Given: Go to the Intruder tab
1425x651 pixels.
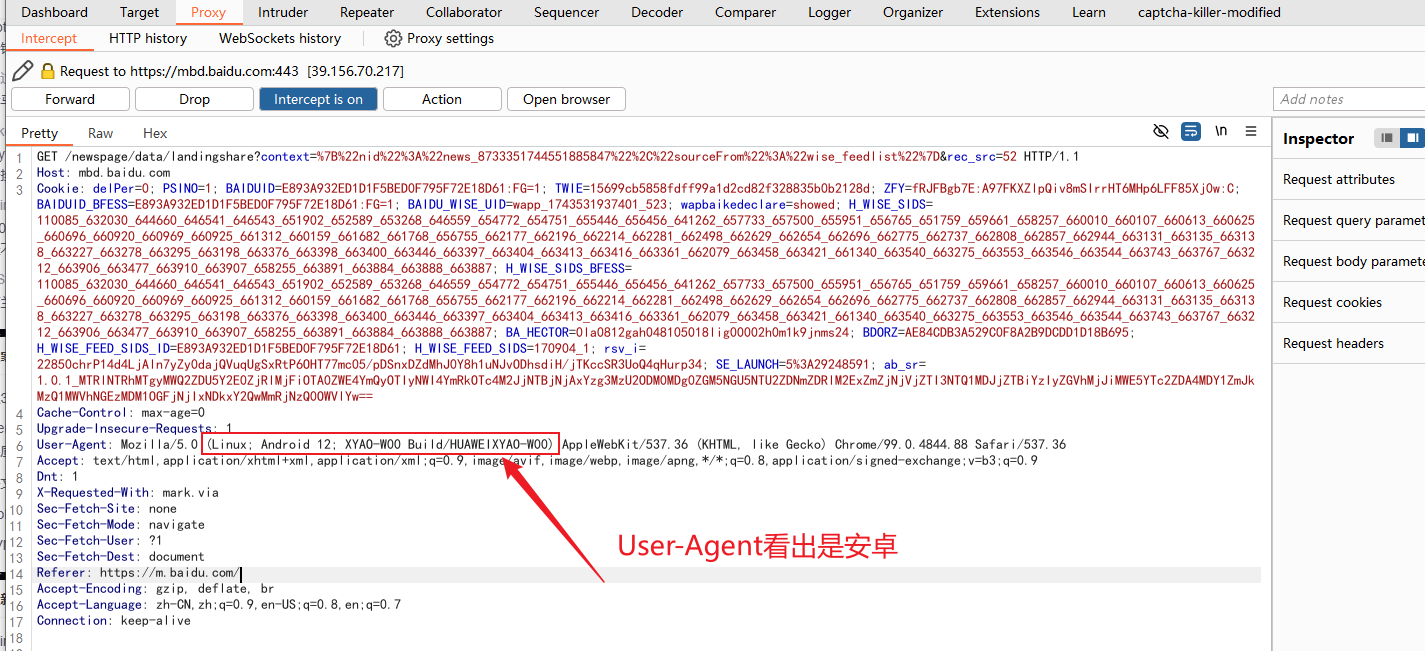Looking at the screenshot, I should click(x=283, y=12).
